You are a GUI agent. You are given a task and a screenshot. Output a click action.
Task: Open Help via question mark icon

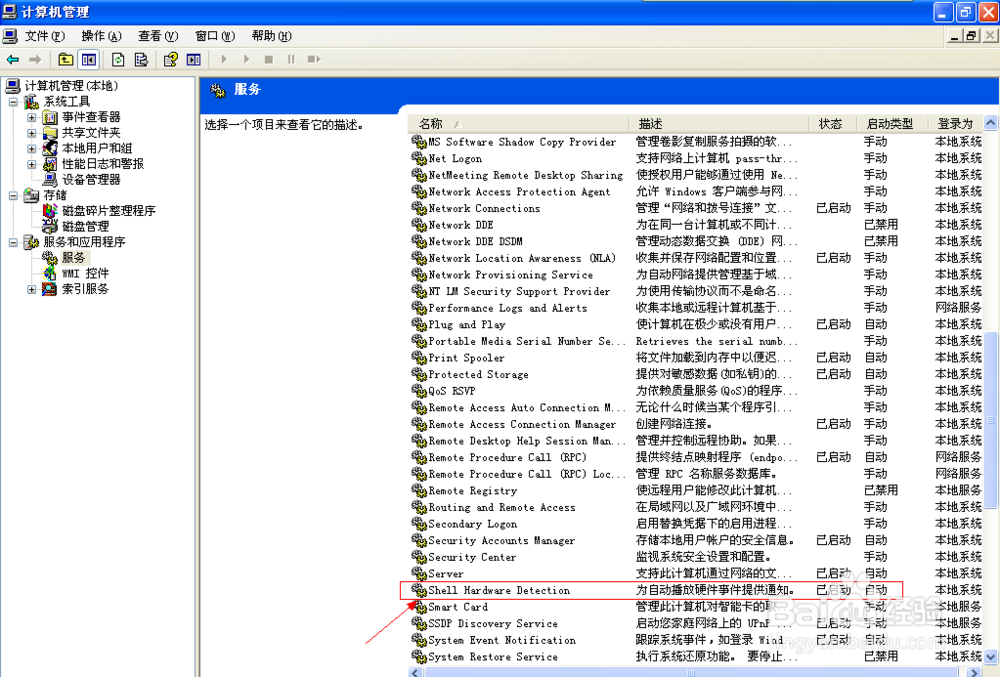170,59
